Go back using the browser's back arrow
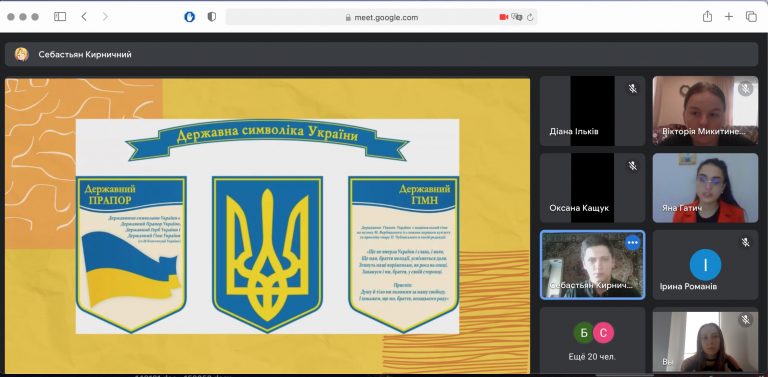The height and width of the screenshot is (377, 768). tap(84, 17)
